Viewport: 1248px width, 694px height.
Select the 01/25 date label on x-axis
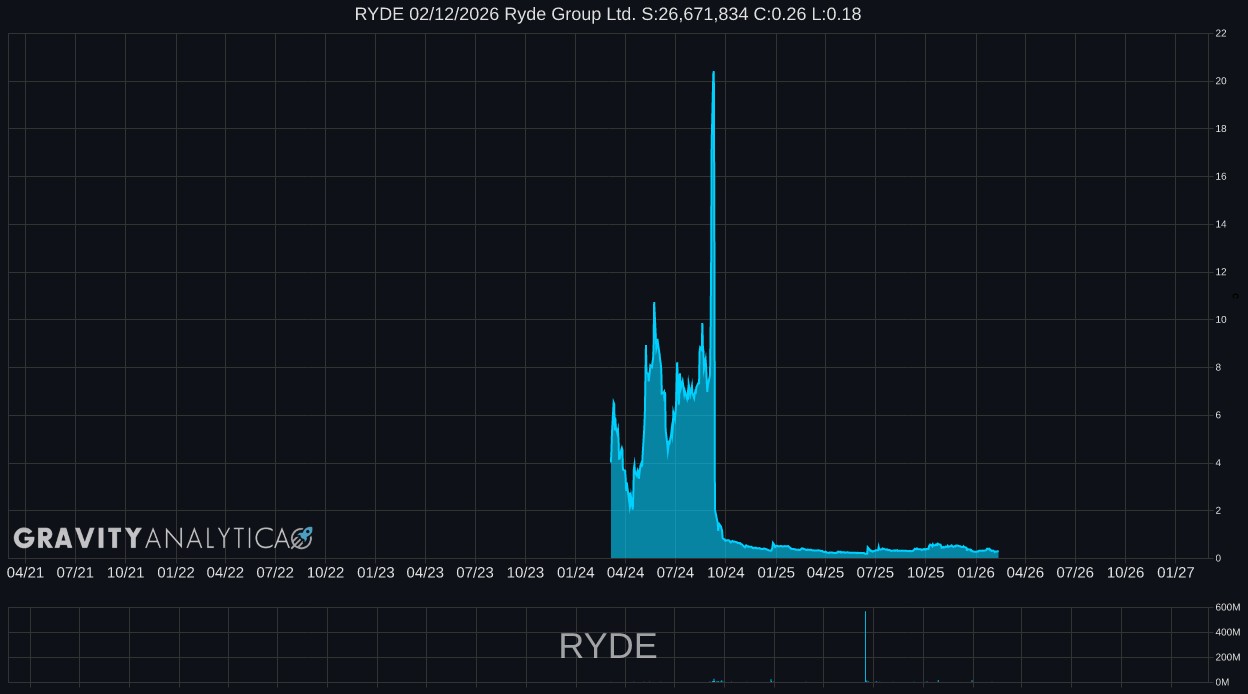(775, 573)
